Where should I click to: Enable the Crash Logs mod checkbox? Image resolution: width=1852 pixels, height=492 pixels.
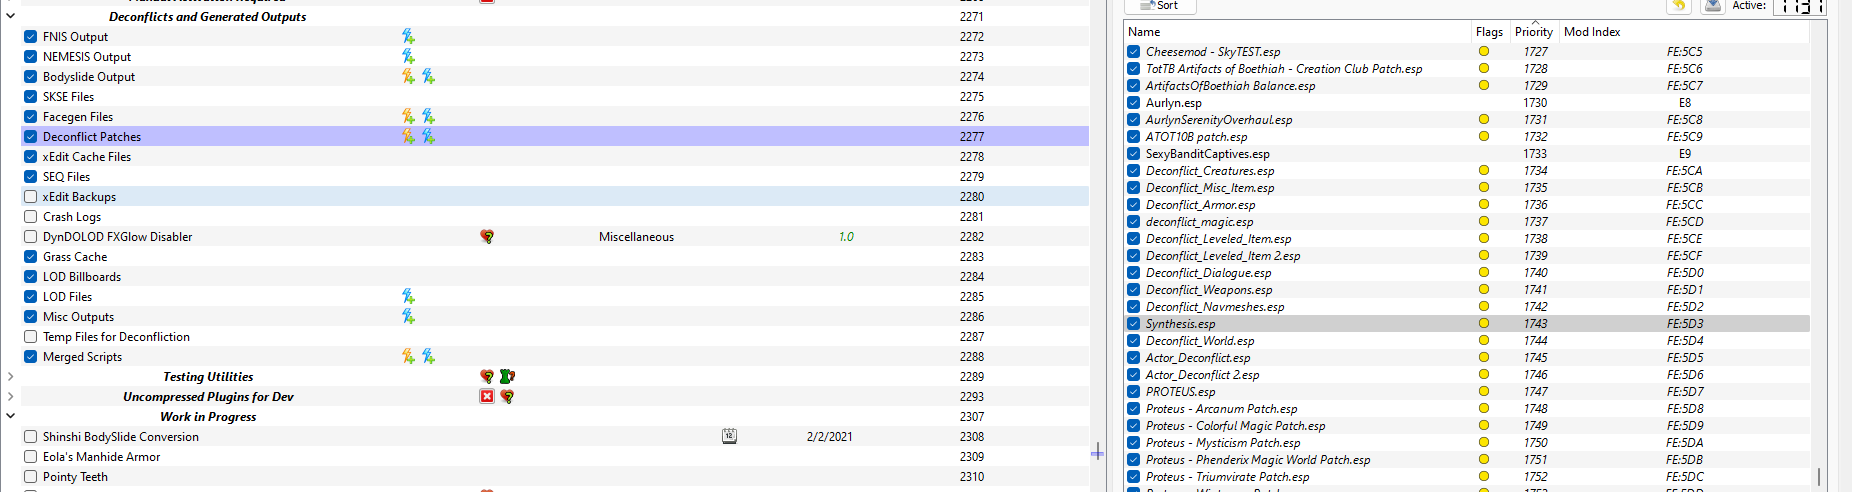pos(31,217)
